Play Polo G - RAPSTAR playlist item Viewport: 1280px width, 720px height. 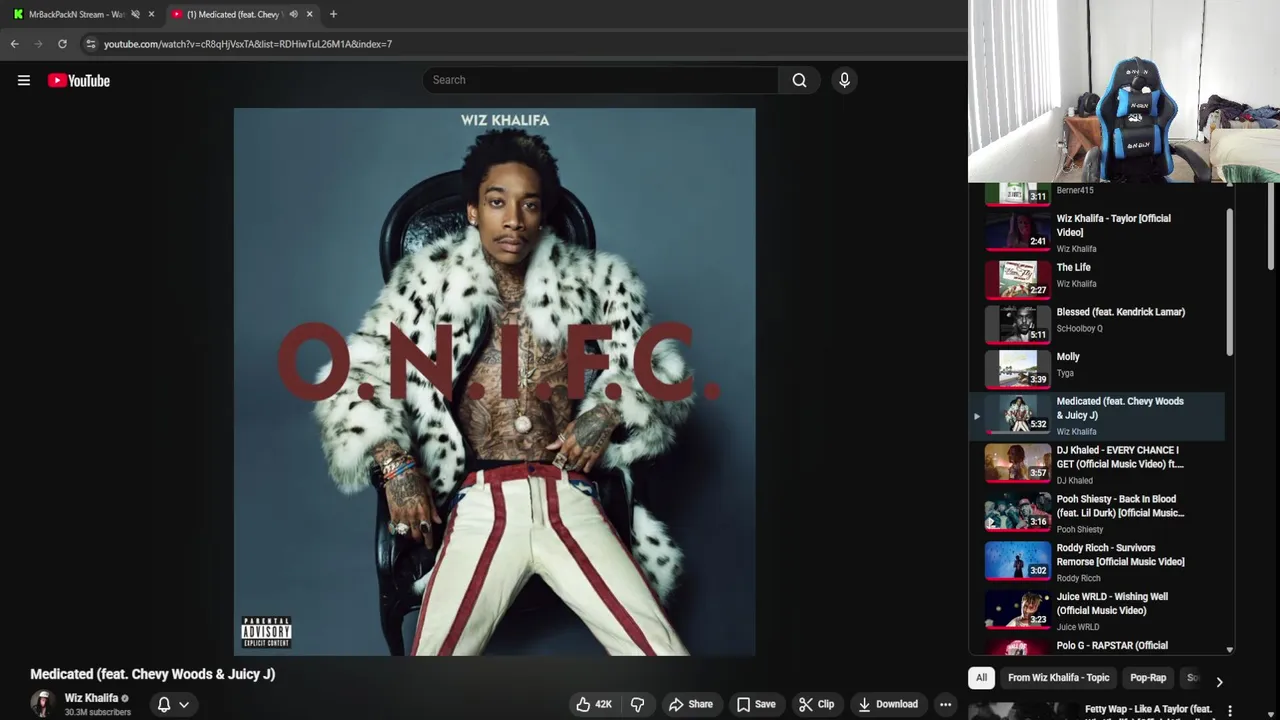coord(1096,646)
